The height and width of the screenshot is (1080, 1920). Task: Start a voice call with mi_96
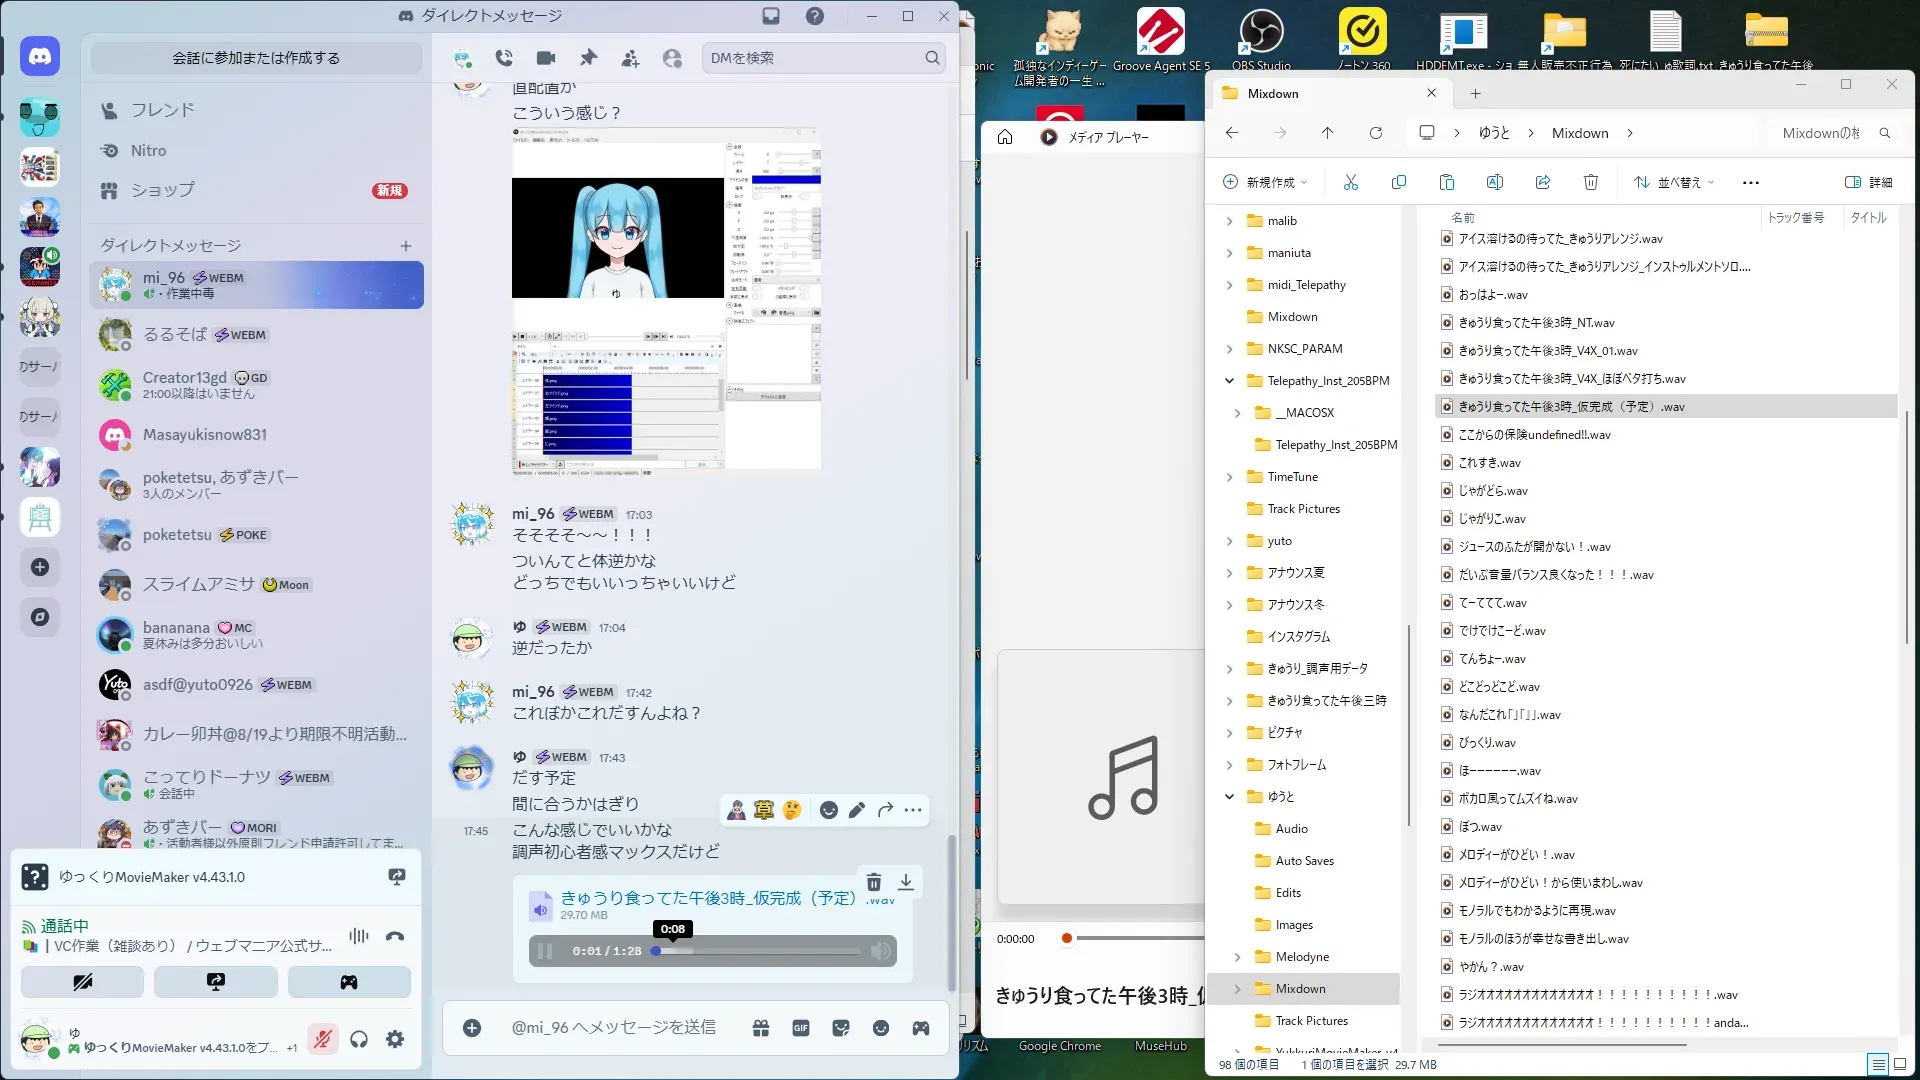coord(504,58)
